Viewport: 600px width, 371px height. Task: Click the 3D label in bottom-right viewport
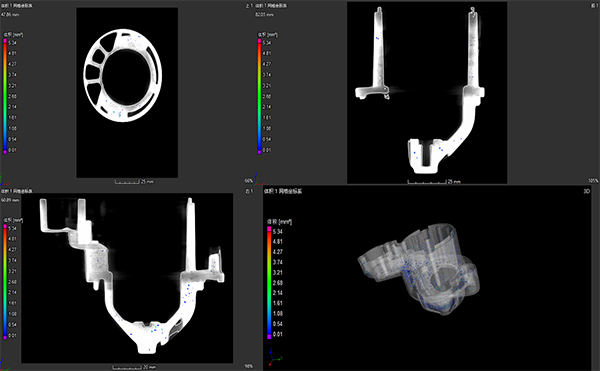point(587,191)
